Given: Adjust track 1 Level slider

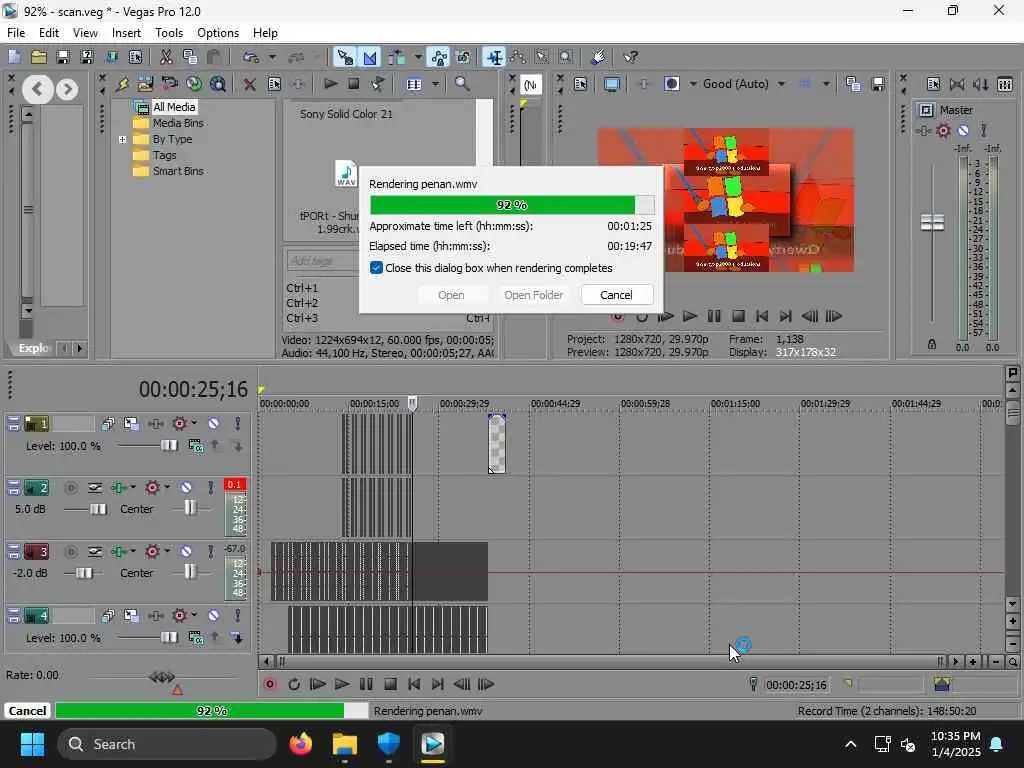Looking at the screenshot, I should tap(169, 445).
